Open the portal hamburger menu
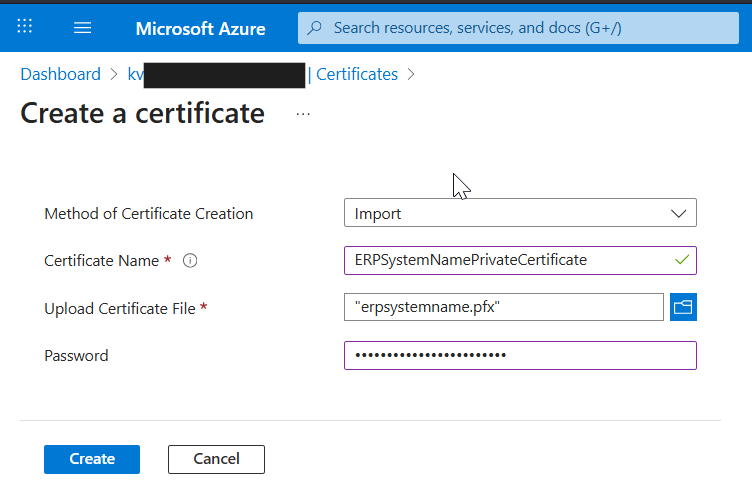The height and width of the screenshot is (494, 752). 82,28
